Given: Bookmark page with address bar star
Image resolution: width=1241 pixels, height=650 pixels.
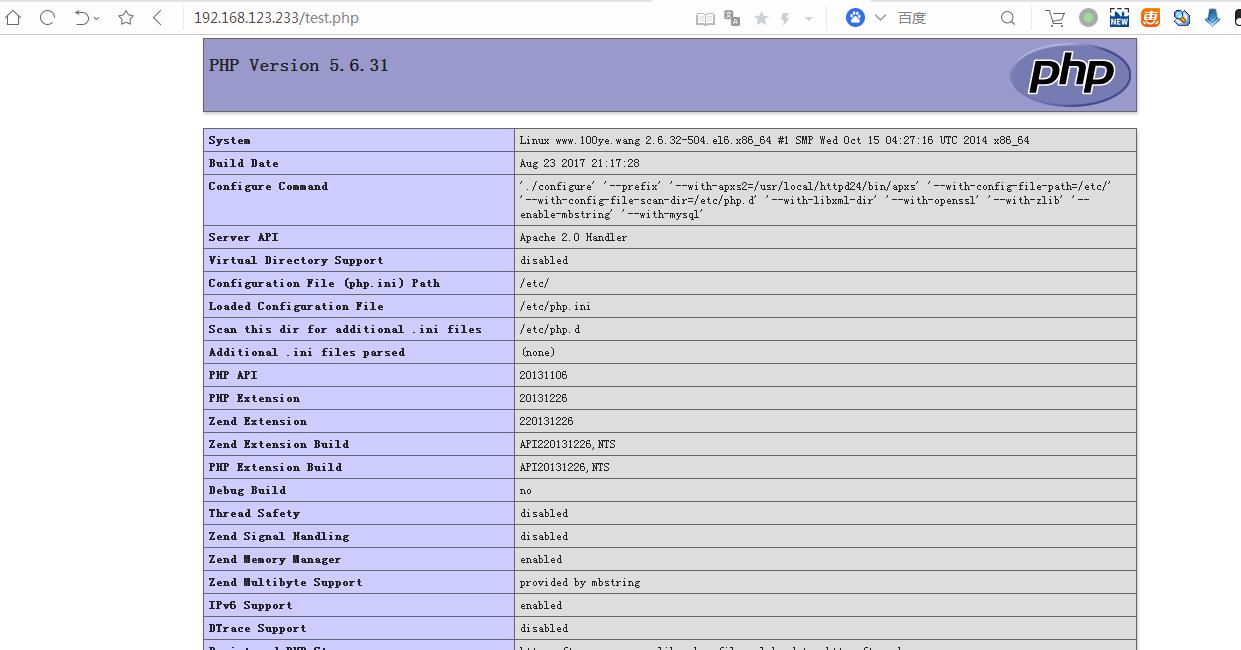Looking at the screenshot, I should click(x=761, y=18).
